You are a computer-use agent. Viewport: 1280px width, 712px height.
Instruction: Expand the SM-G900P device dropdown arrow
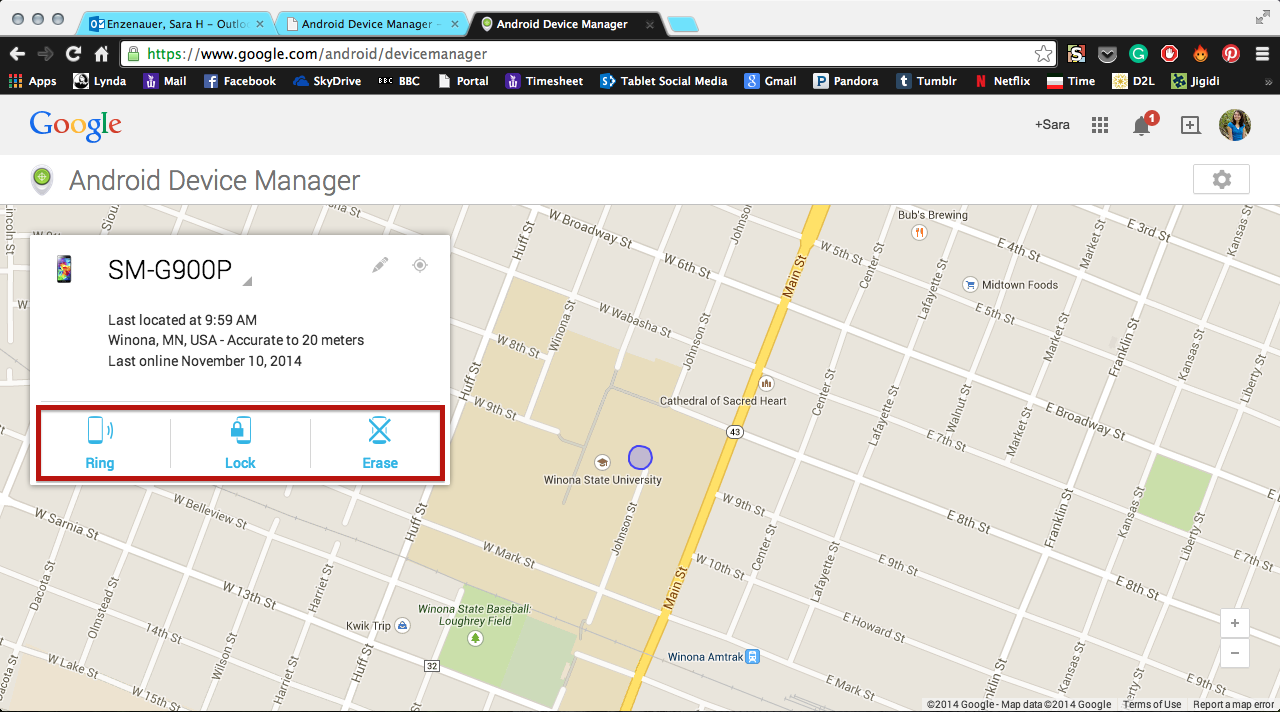pyautogui.click(x=247, y=282)
